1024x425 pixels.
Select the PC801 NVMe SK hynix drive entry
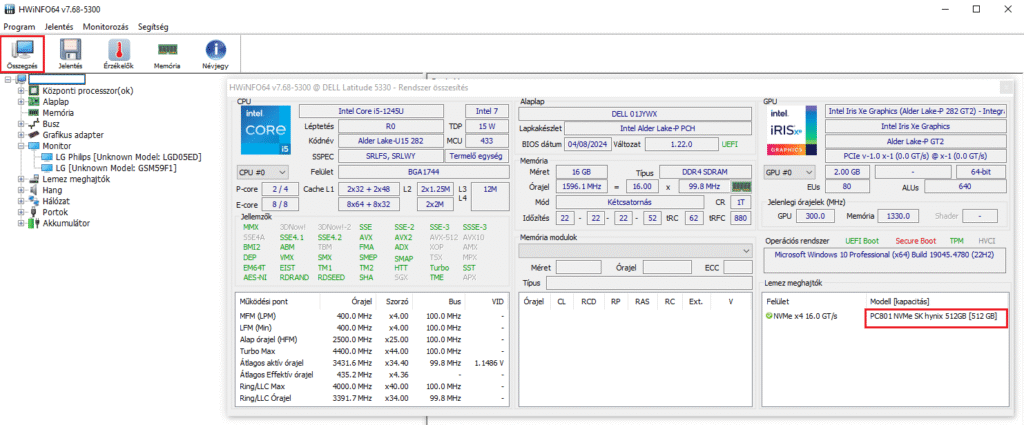(x=935, y=317)
